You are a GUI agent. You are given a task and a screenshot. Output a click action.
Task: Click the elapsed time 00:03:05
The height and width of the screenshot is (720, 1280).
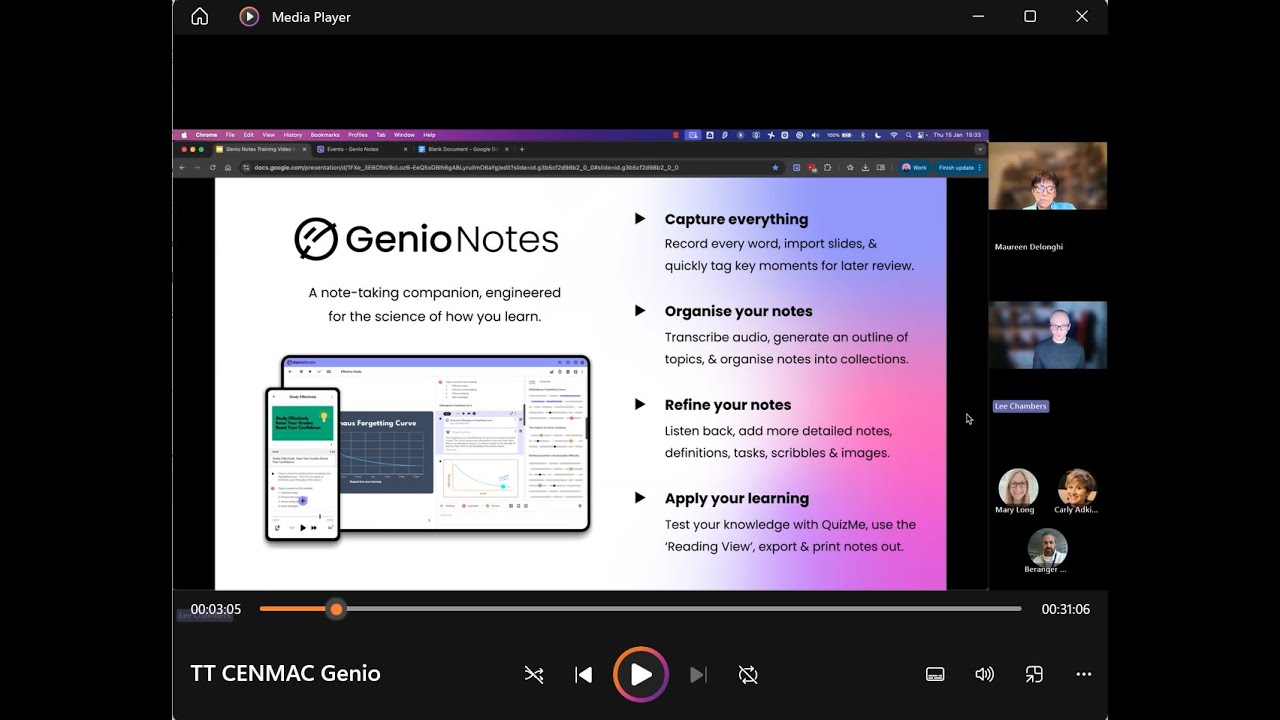tap(216, 609)
